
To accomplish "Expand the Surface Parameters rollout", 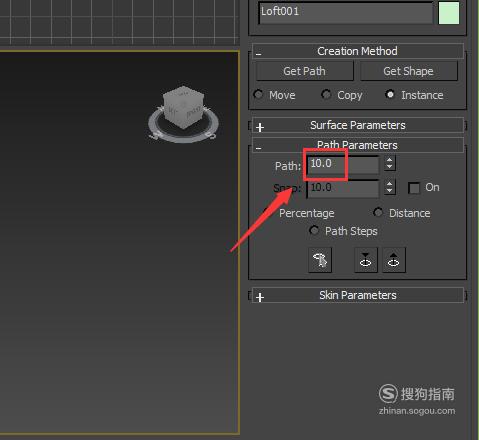I will pos(358,125).
